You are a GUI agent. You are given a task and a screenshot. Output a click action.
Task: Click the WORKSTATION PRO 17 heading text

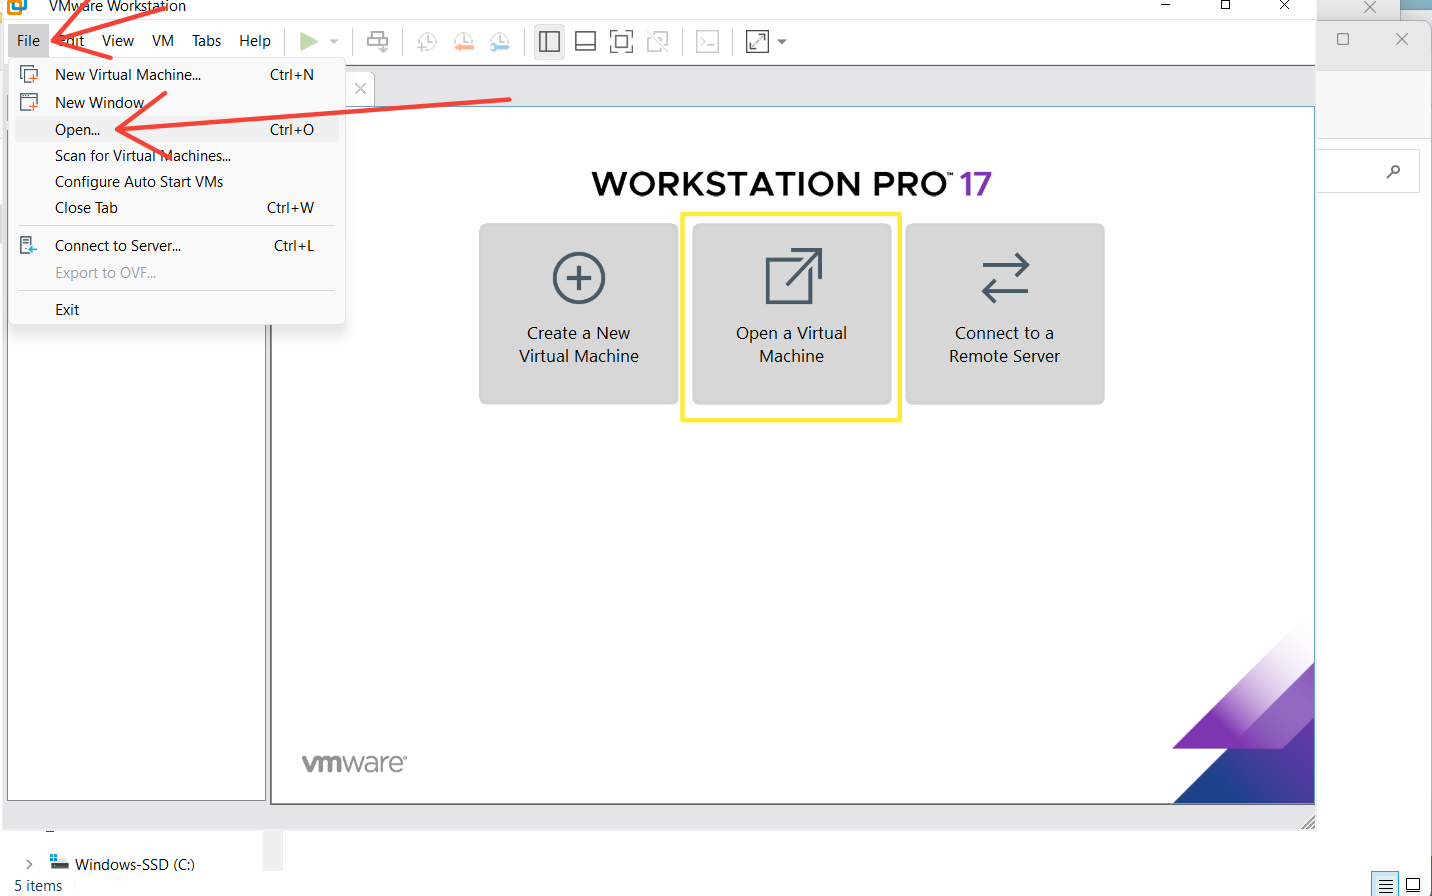791,184
